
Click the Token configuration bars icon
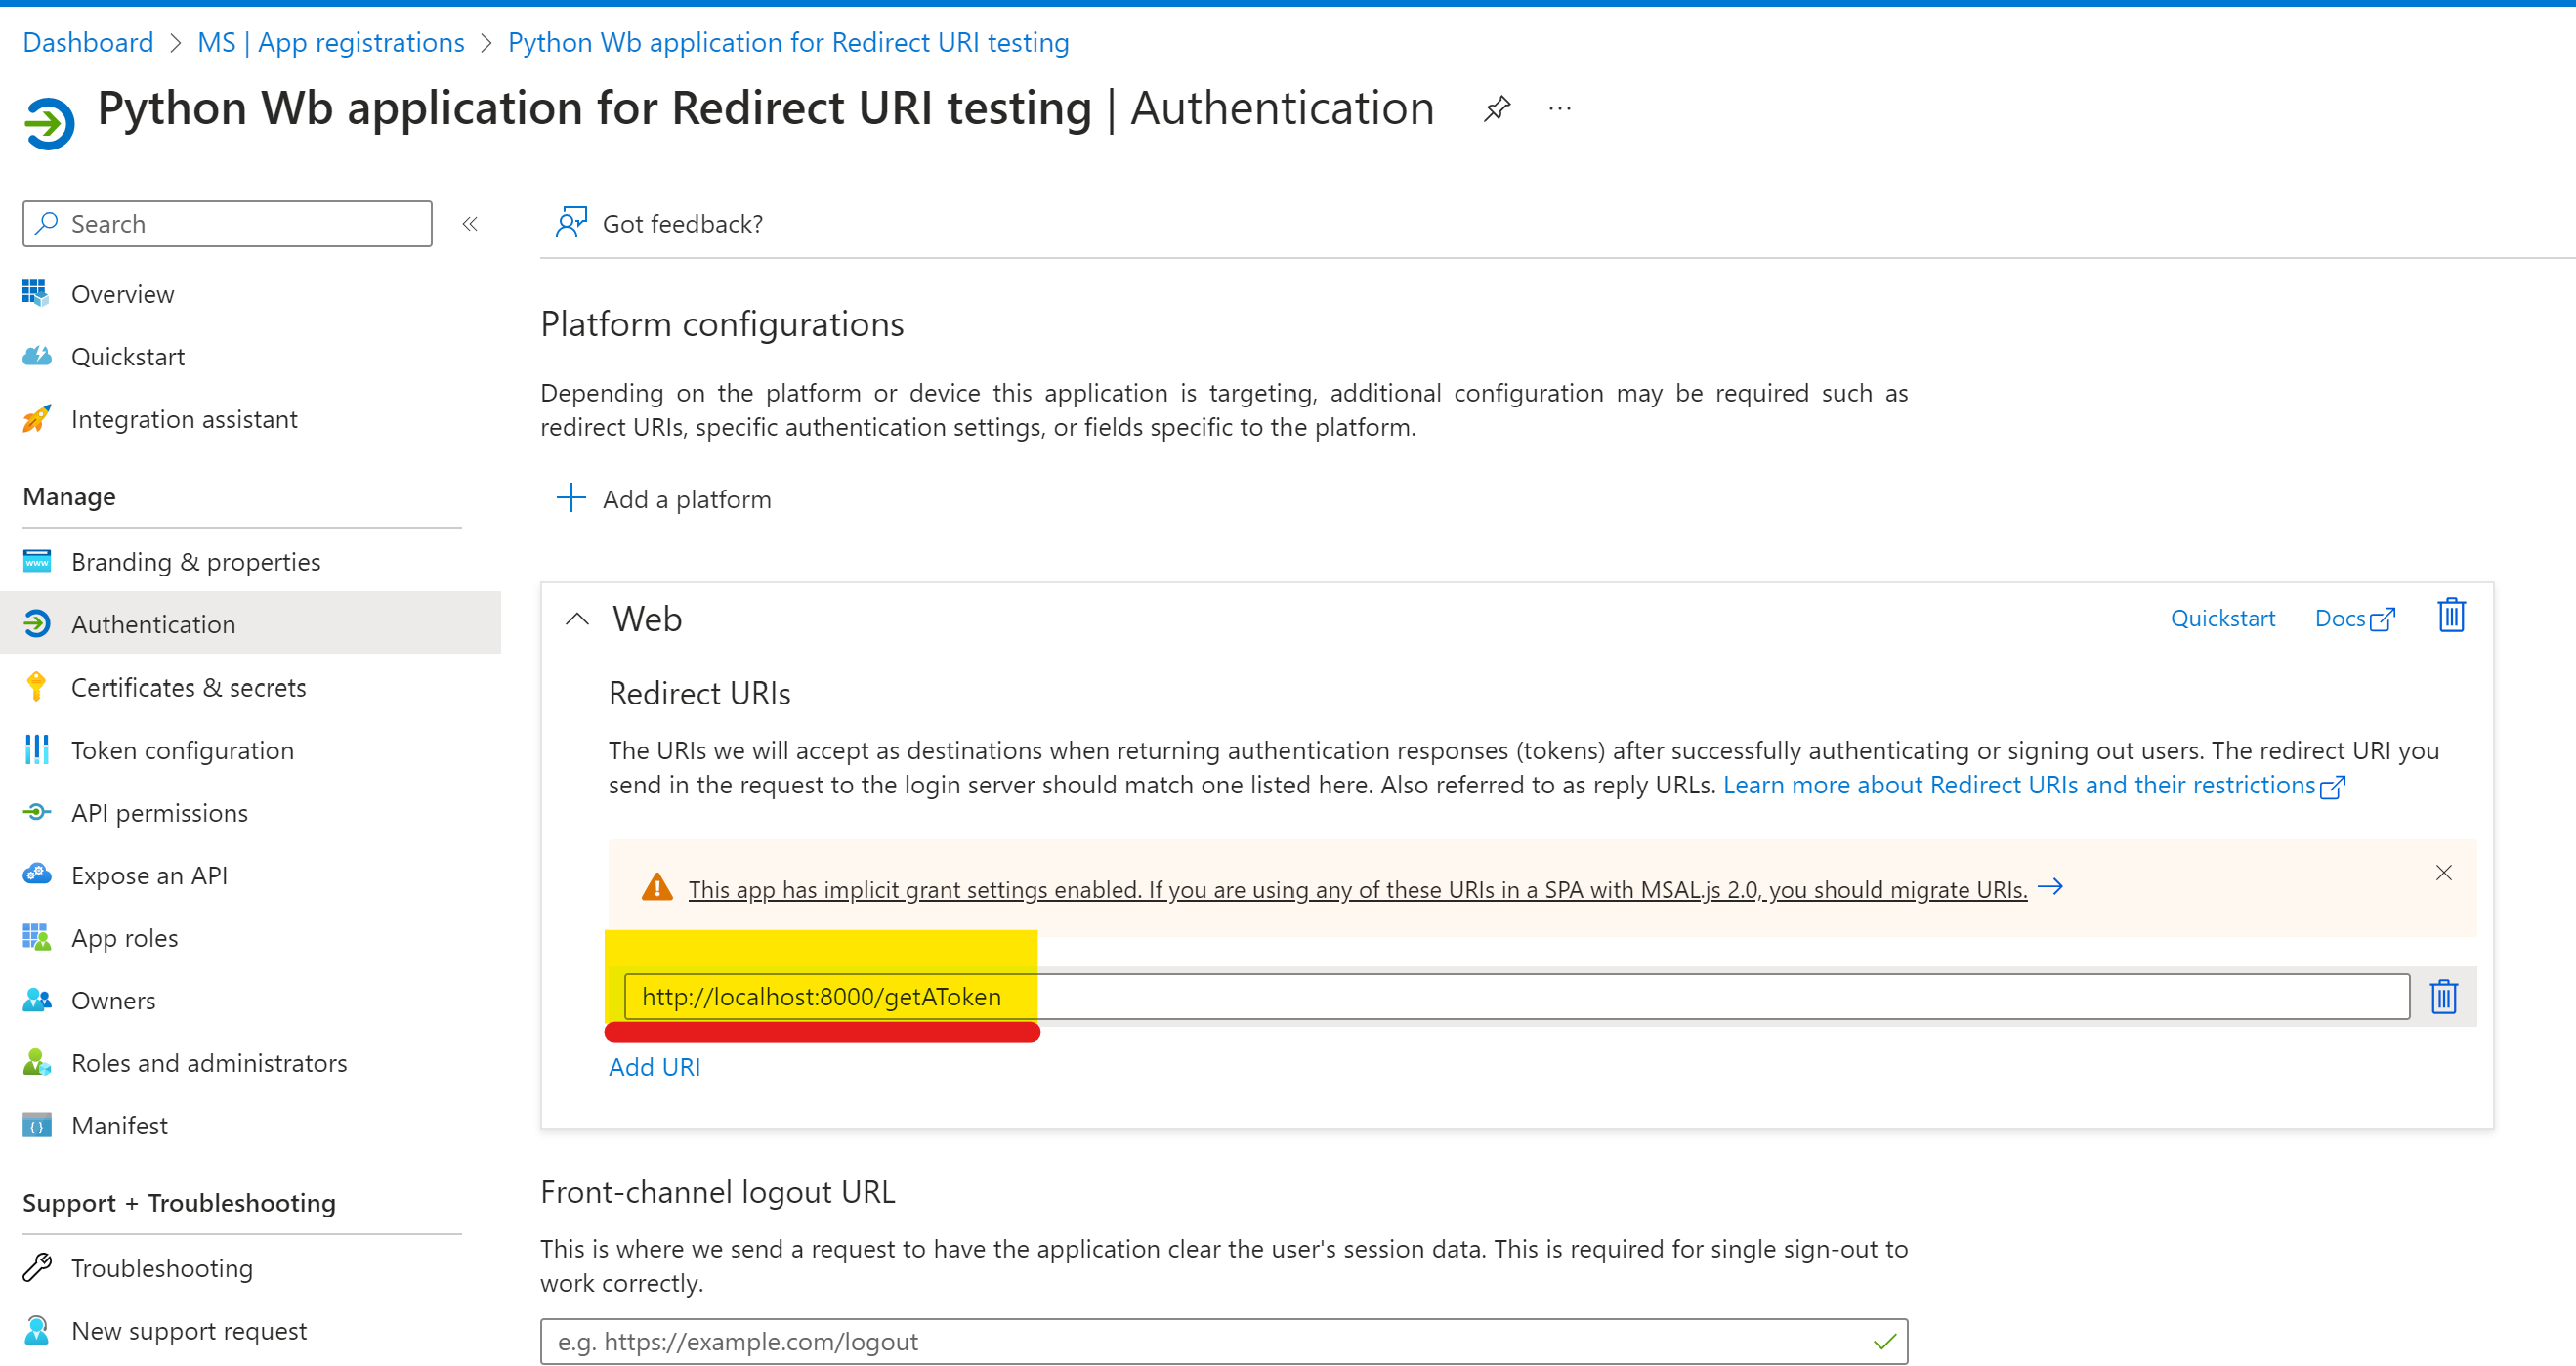[36, 749]
